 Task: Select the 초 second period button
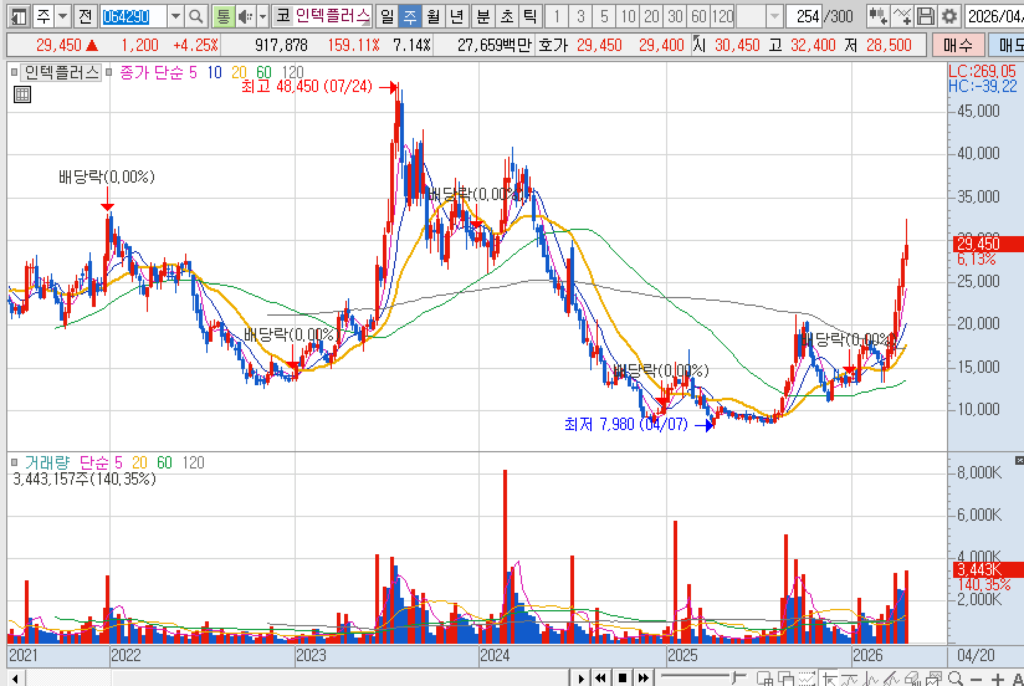507,16
